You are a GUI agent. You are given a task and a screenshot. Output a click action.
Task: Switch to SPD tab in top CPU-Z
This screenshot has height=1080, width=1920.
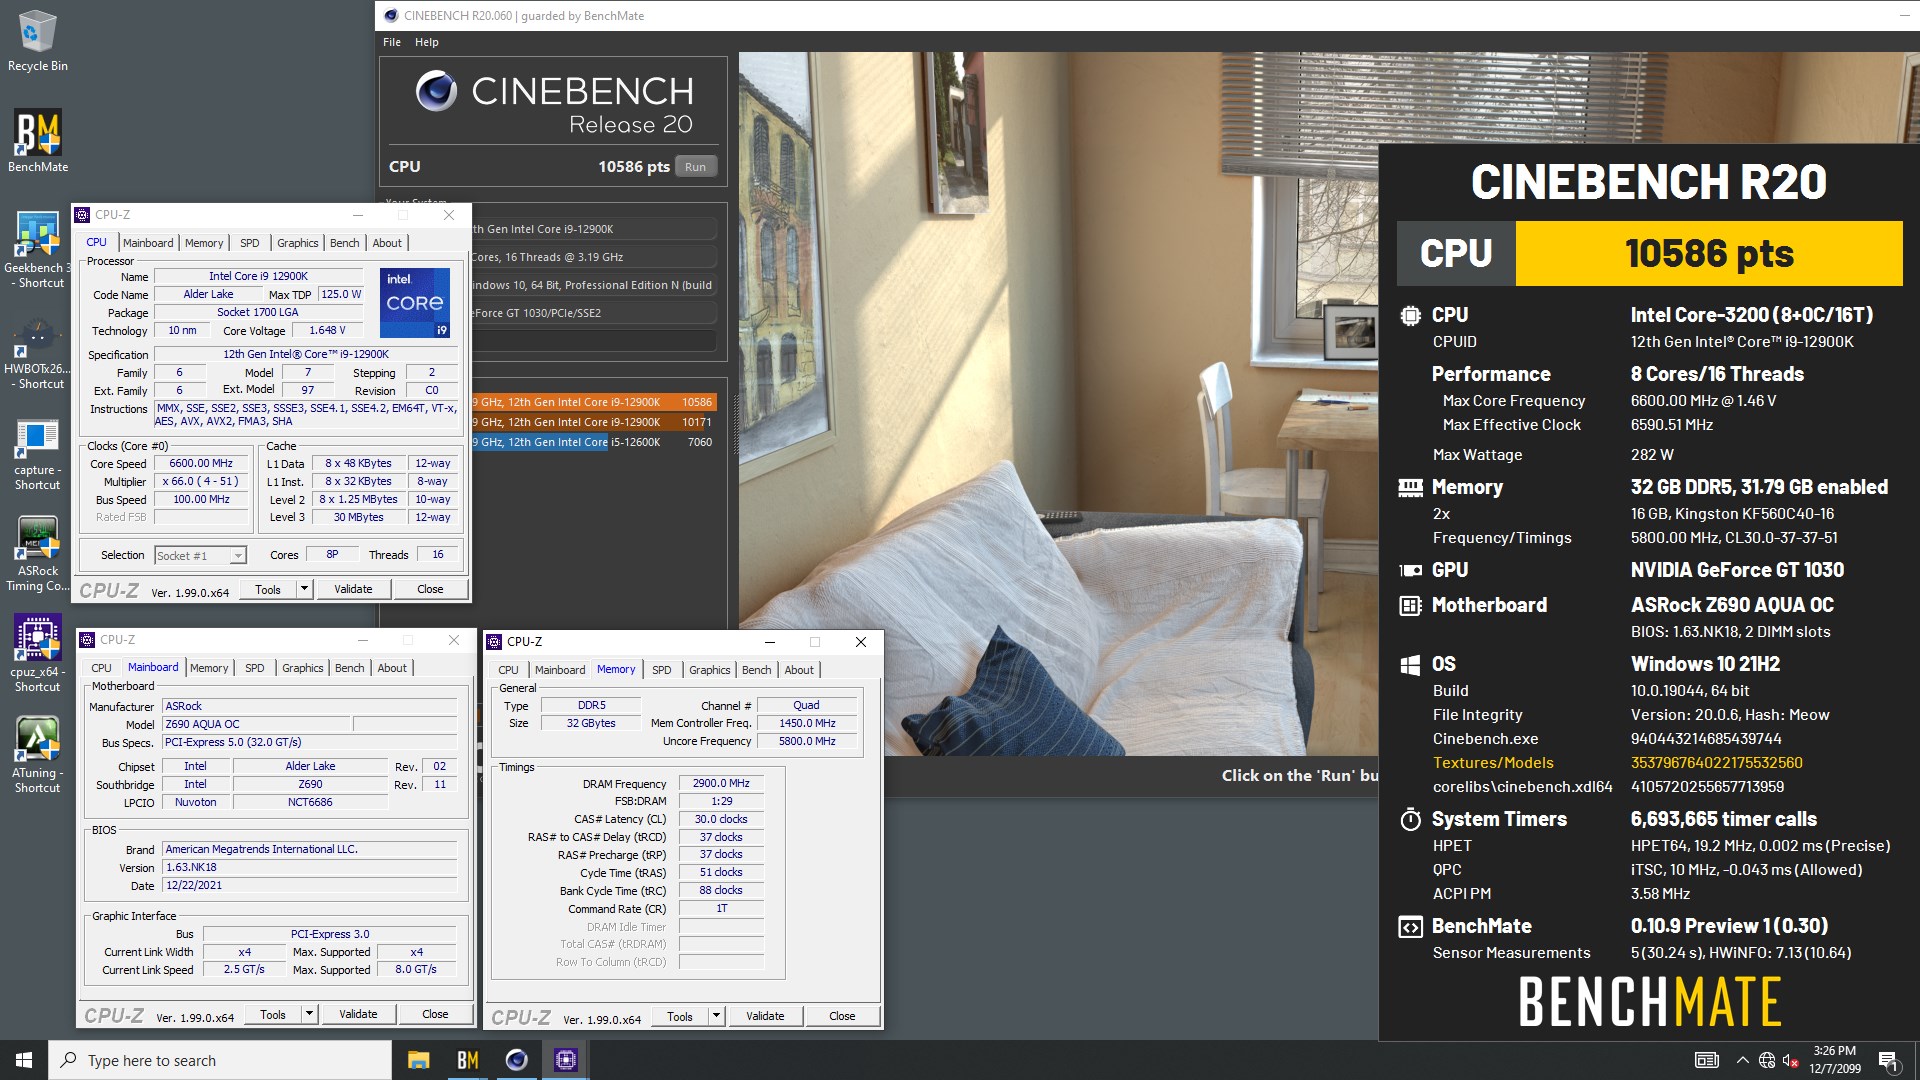(250, 243)
